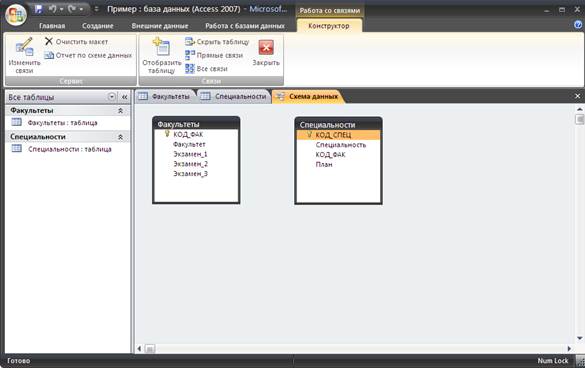The width and height of the screenshot is (585, 368).
Task: Collapse the Специальности group in navigation
Action: (x=121, y=137)
